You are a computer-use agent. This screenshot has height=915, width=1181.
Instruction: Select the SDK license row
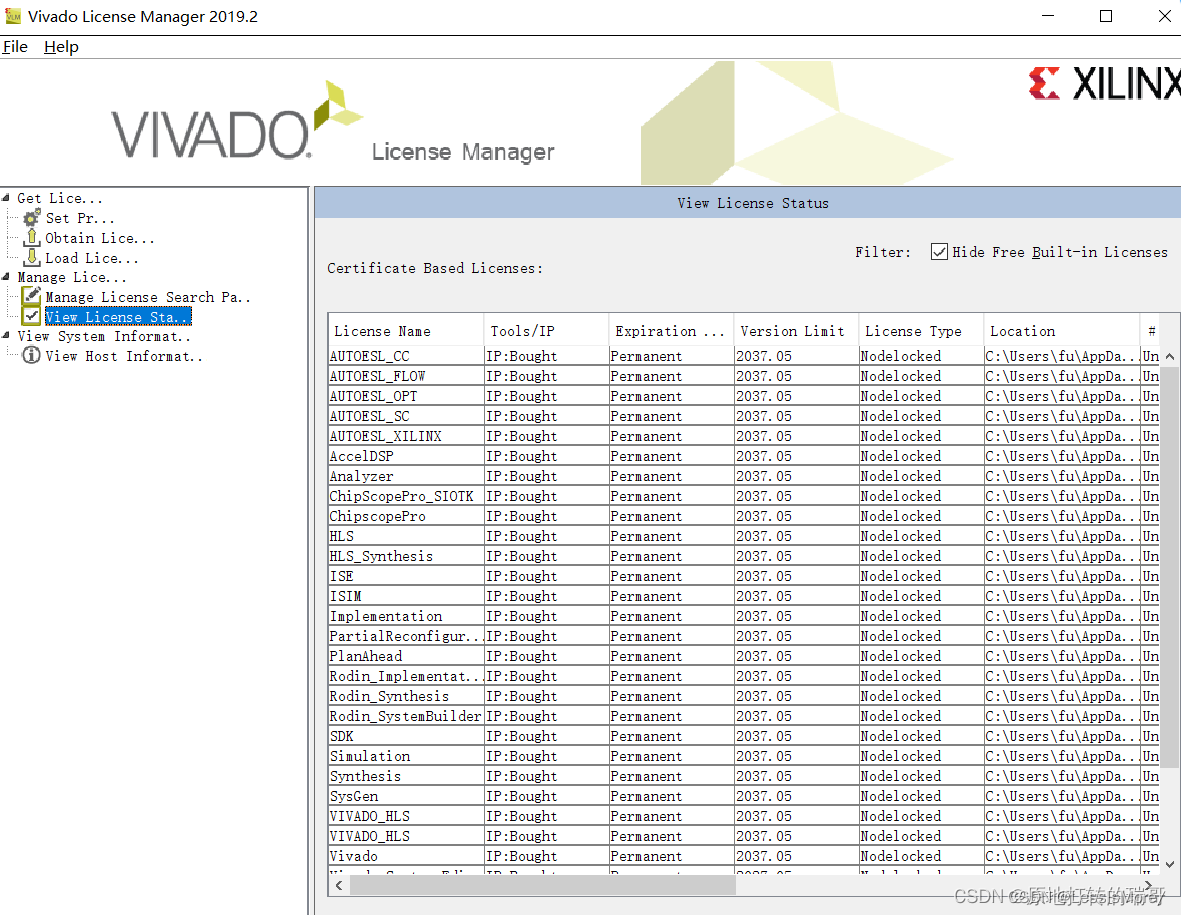click(744, 736)
